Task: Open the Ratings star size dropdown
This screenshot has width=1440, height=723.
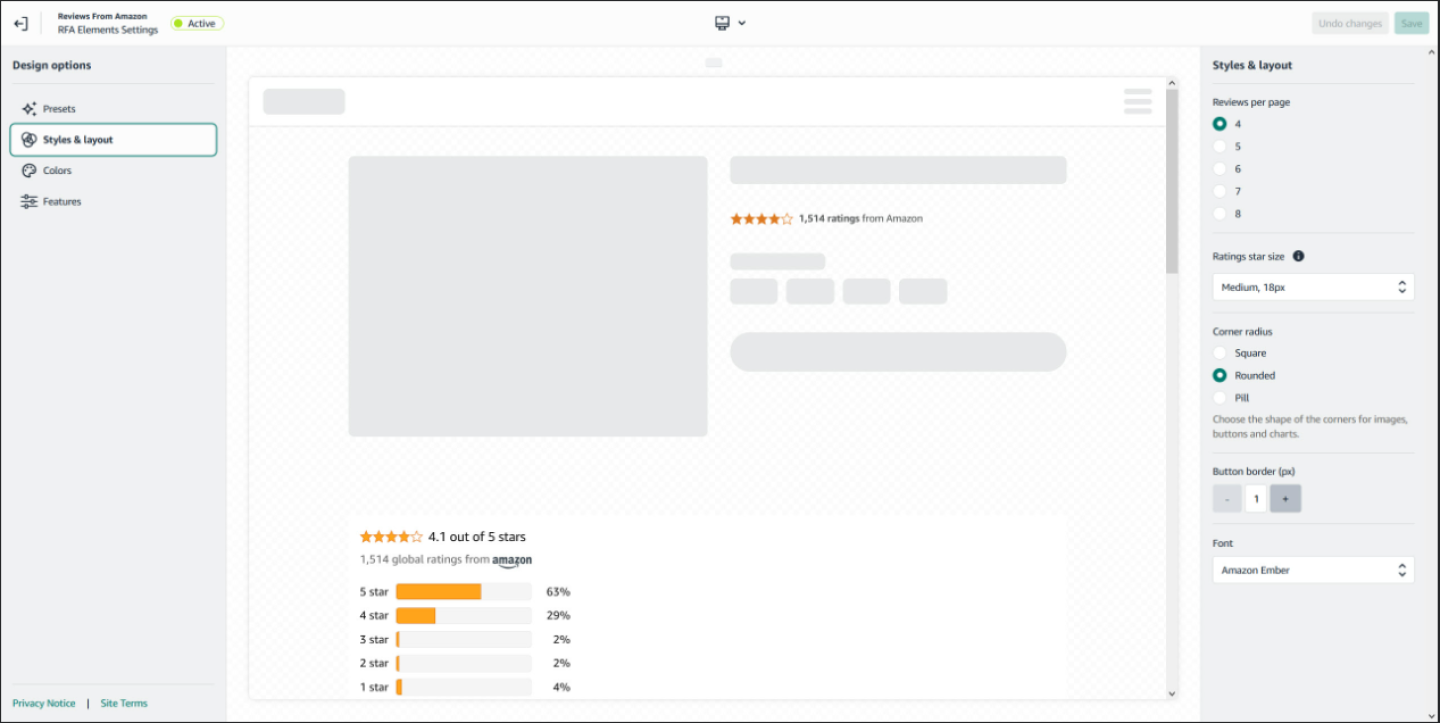Action: click(1313, 287)
